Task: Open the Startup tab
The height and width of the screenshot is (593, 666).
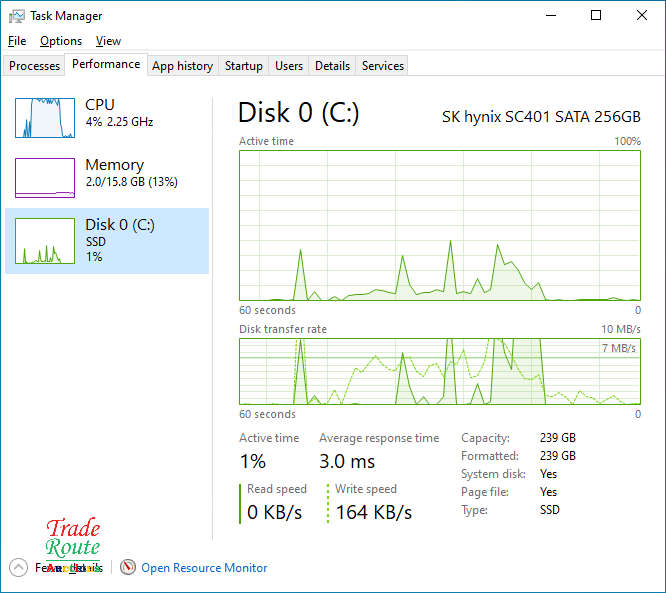Action: [243, 66]
